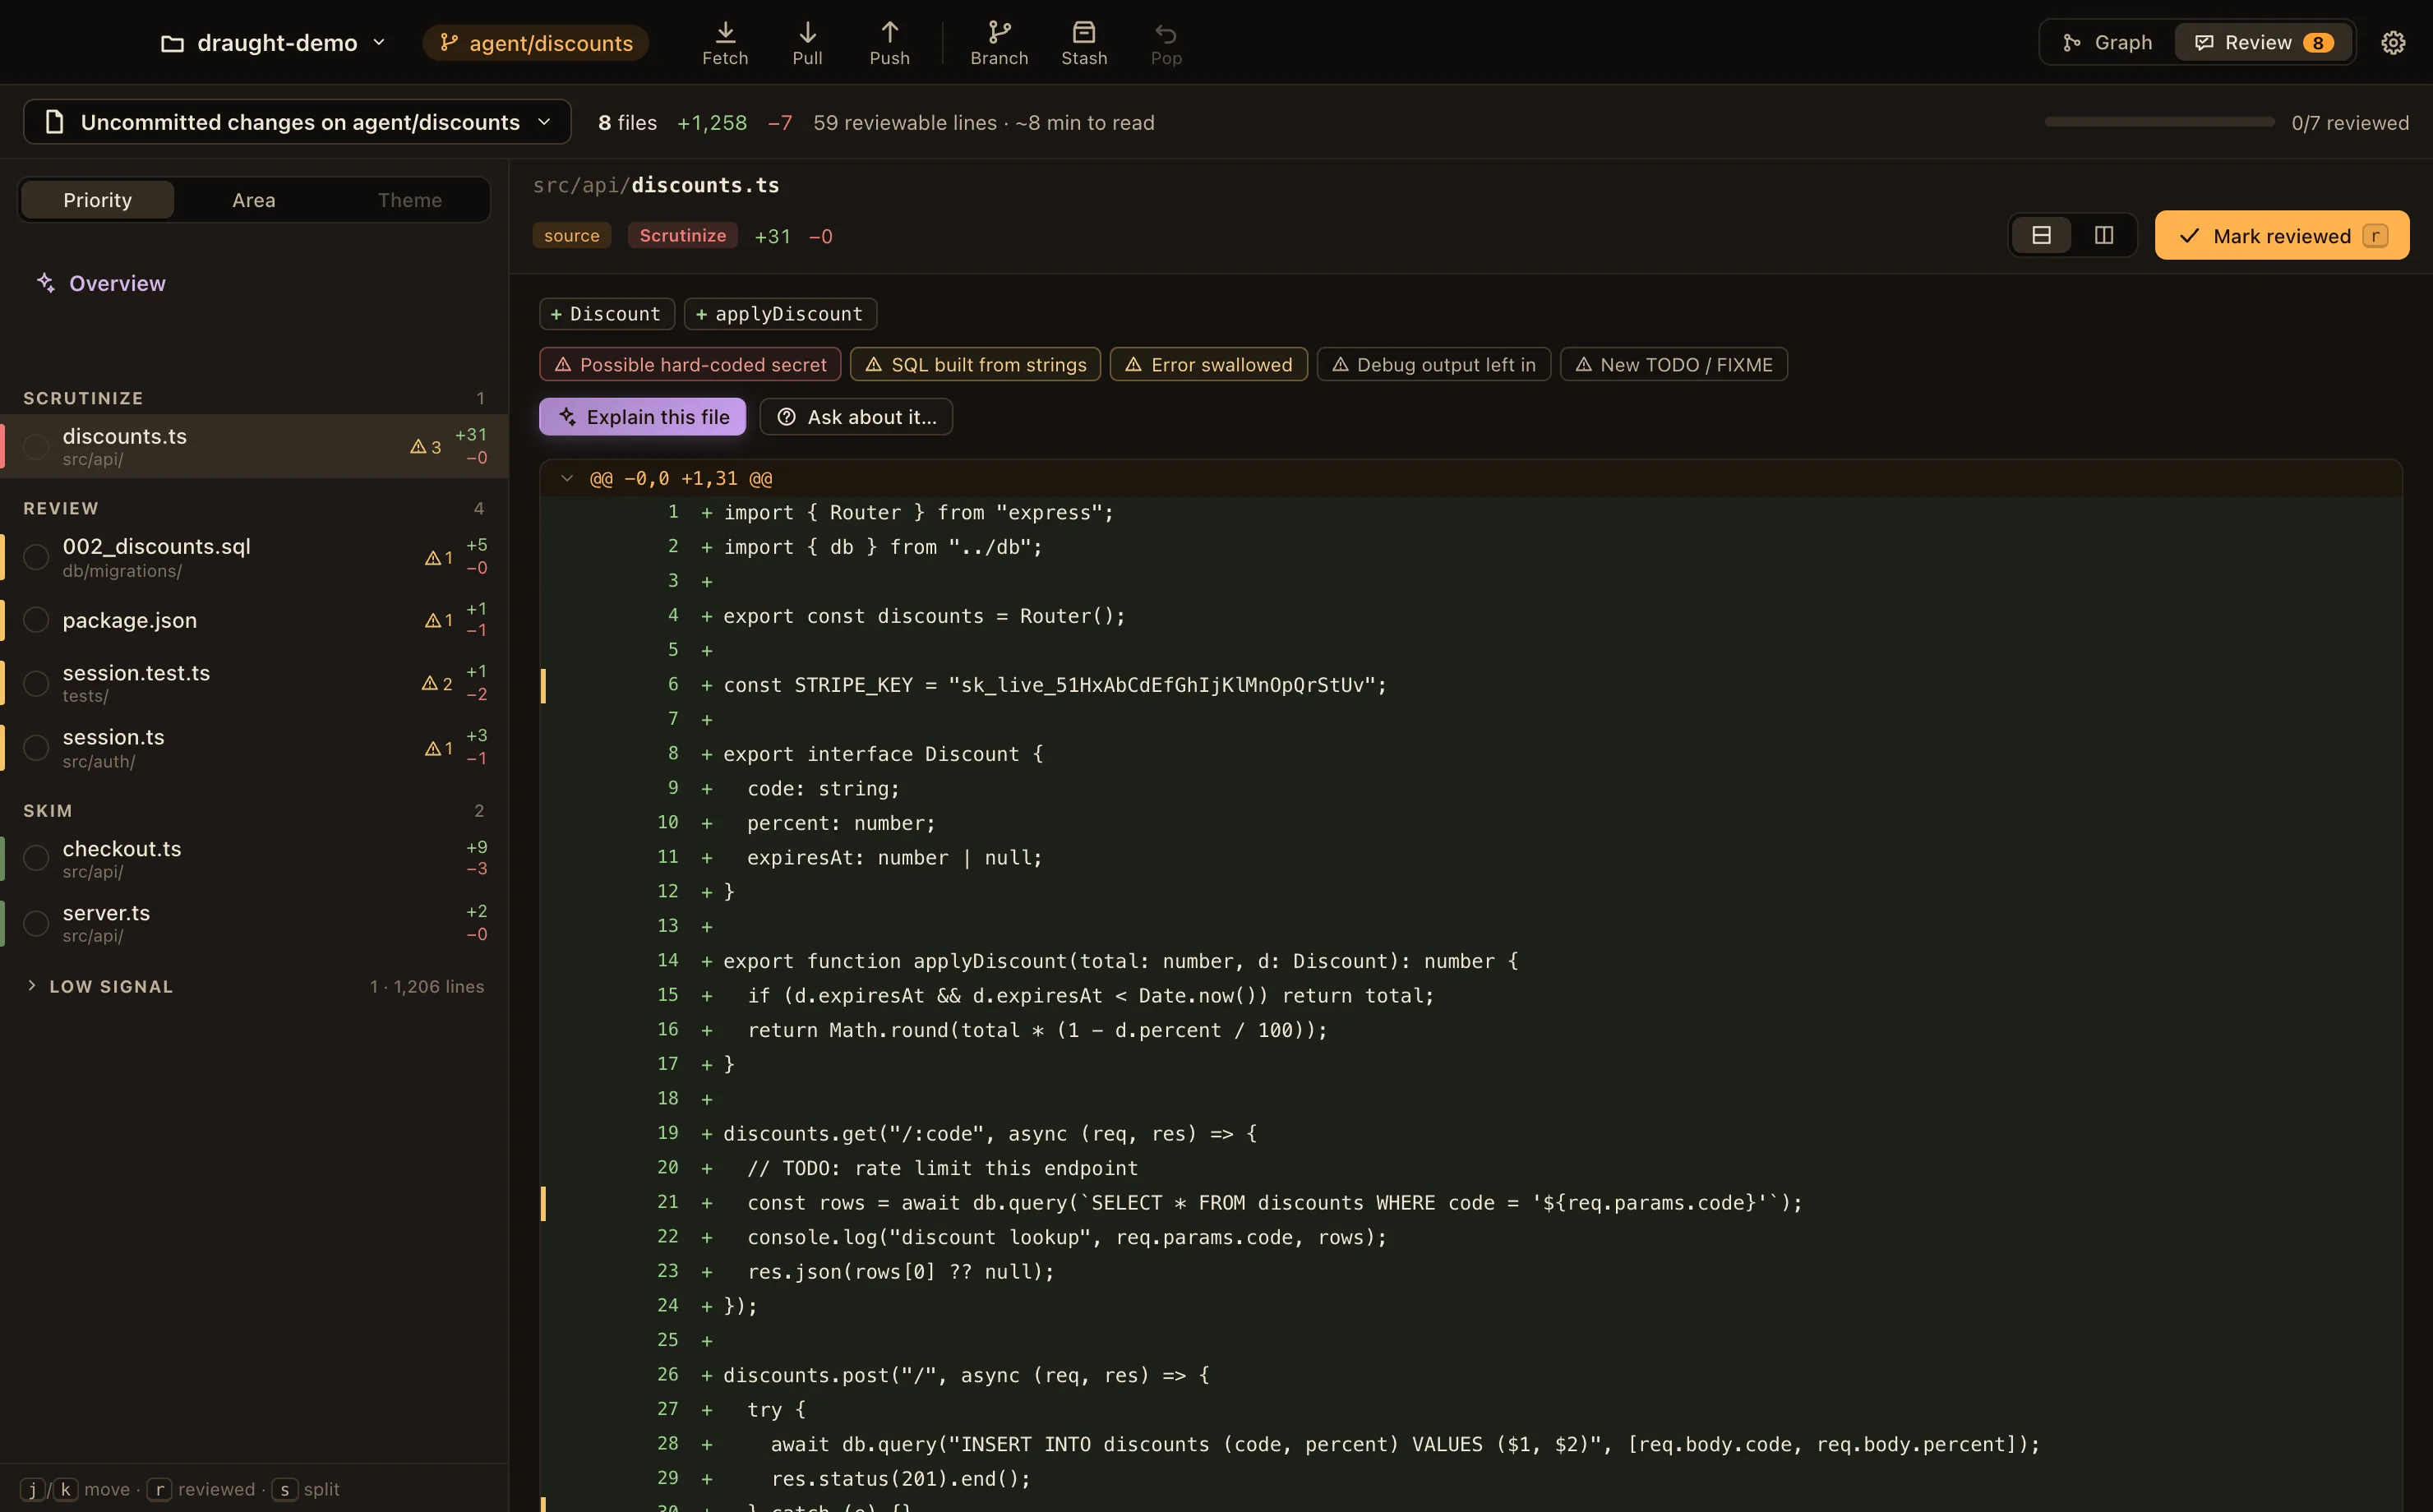Switch to unified diff view icon

tap(2042, 235)
